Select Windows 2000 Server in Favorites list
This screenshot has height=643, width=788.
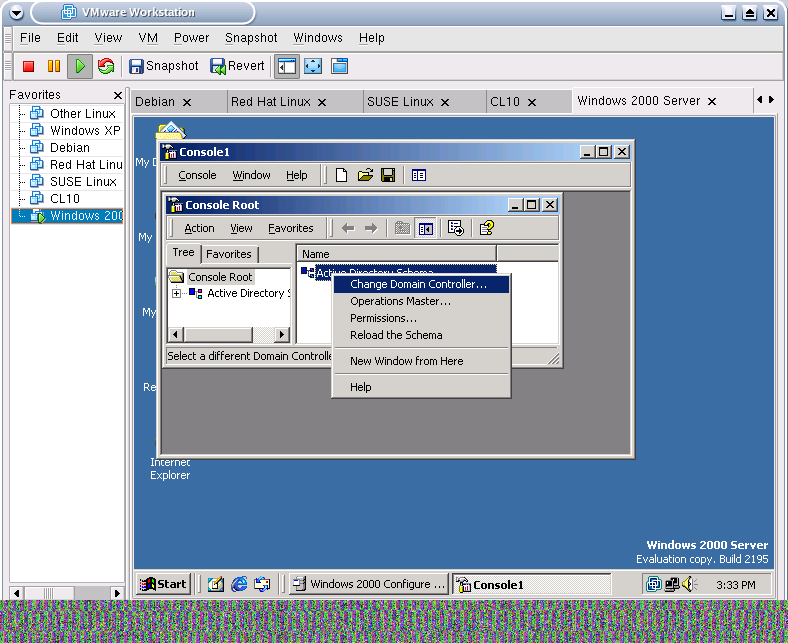[67, 216]
